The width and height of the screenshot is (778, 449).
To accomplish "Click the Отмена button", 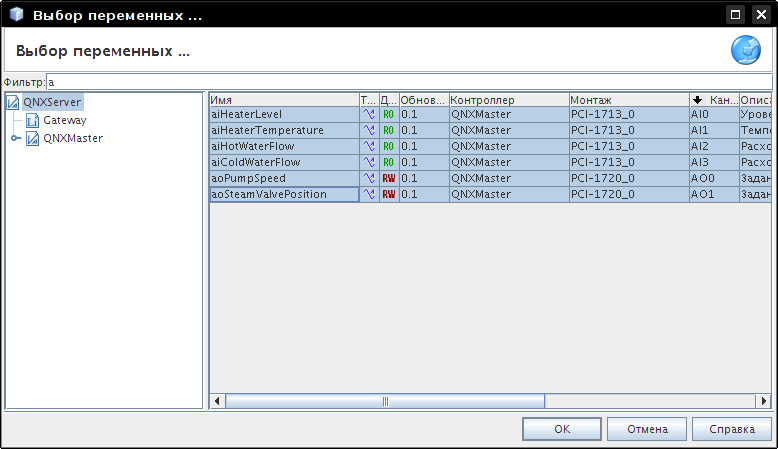I will [647, 429].
